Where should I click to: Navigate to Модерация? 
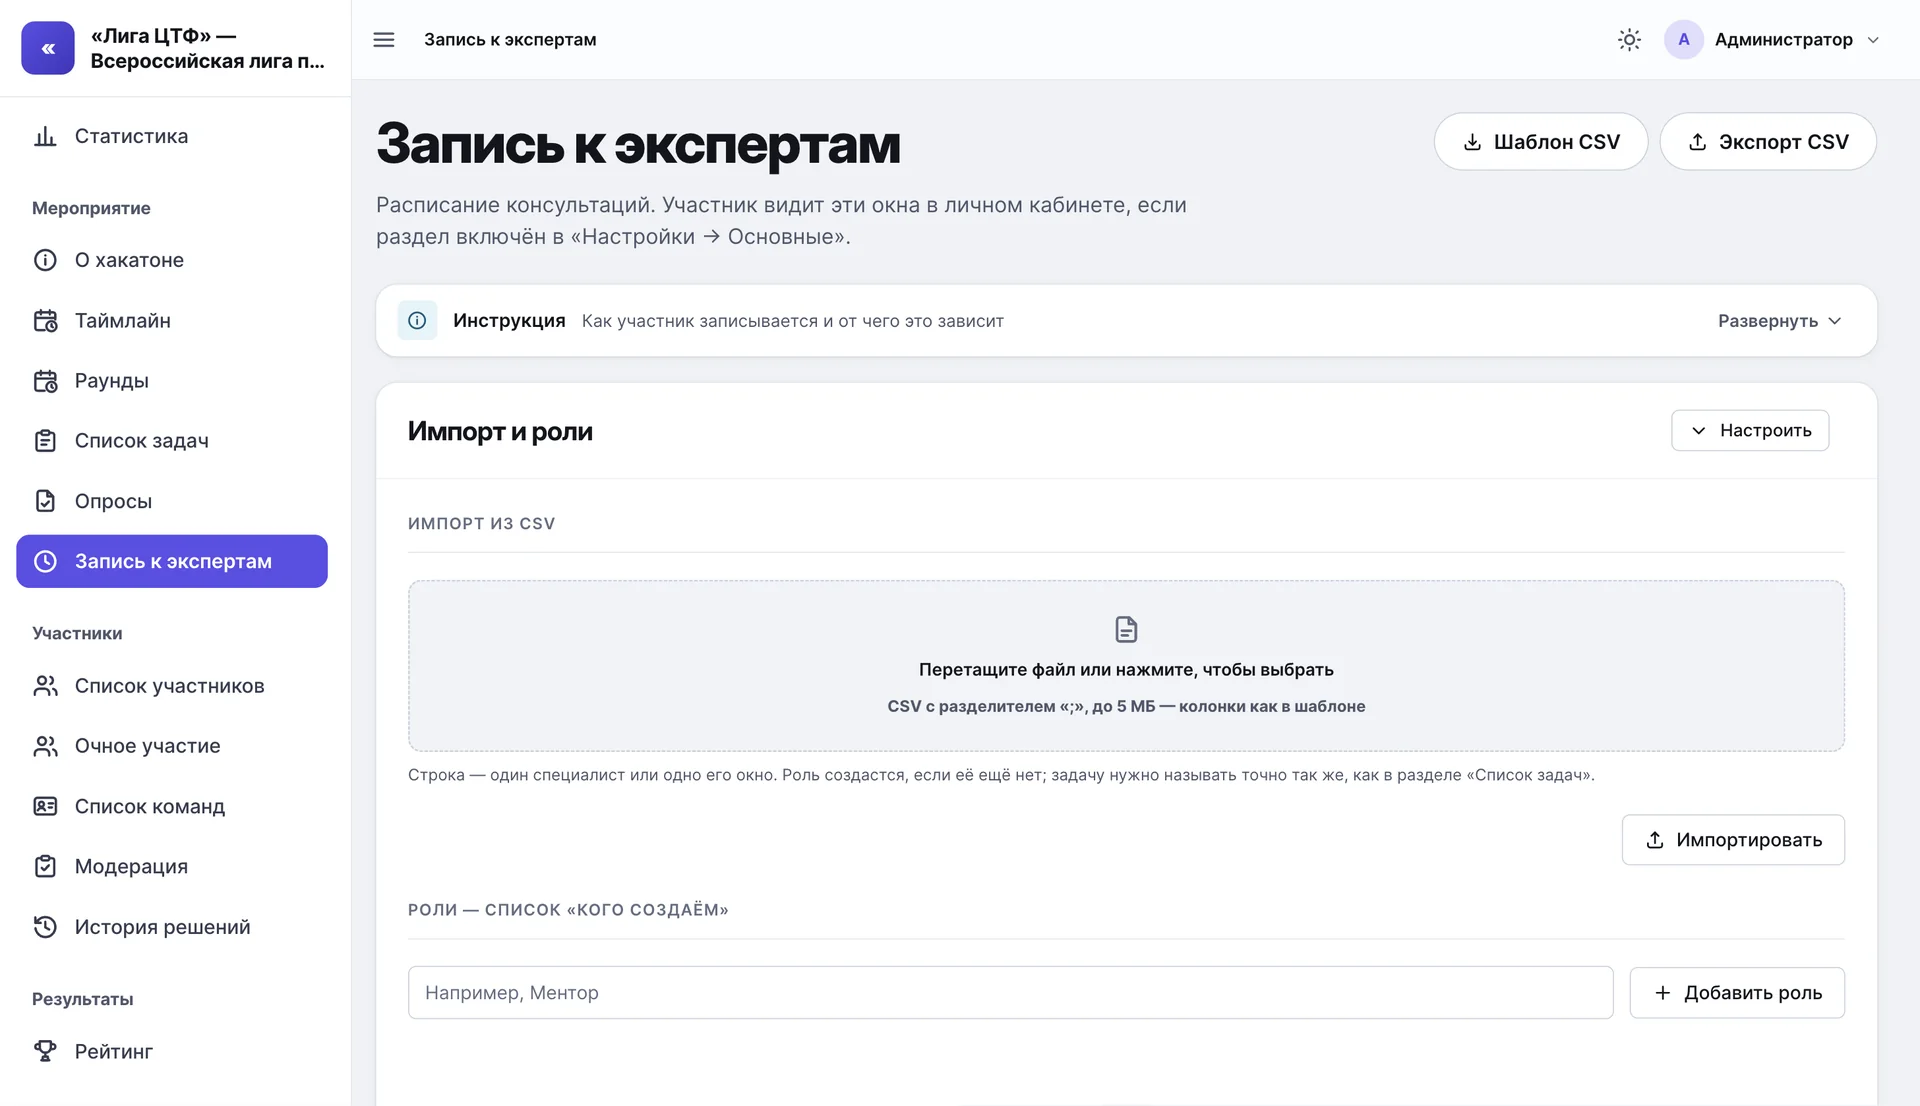pyautogui.click(x=172, y=866)
